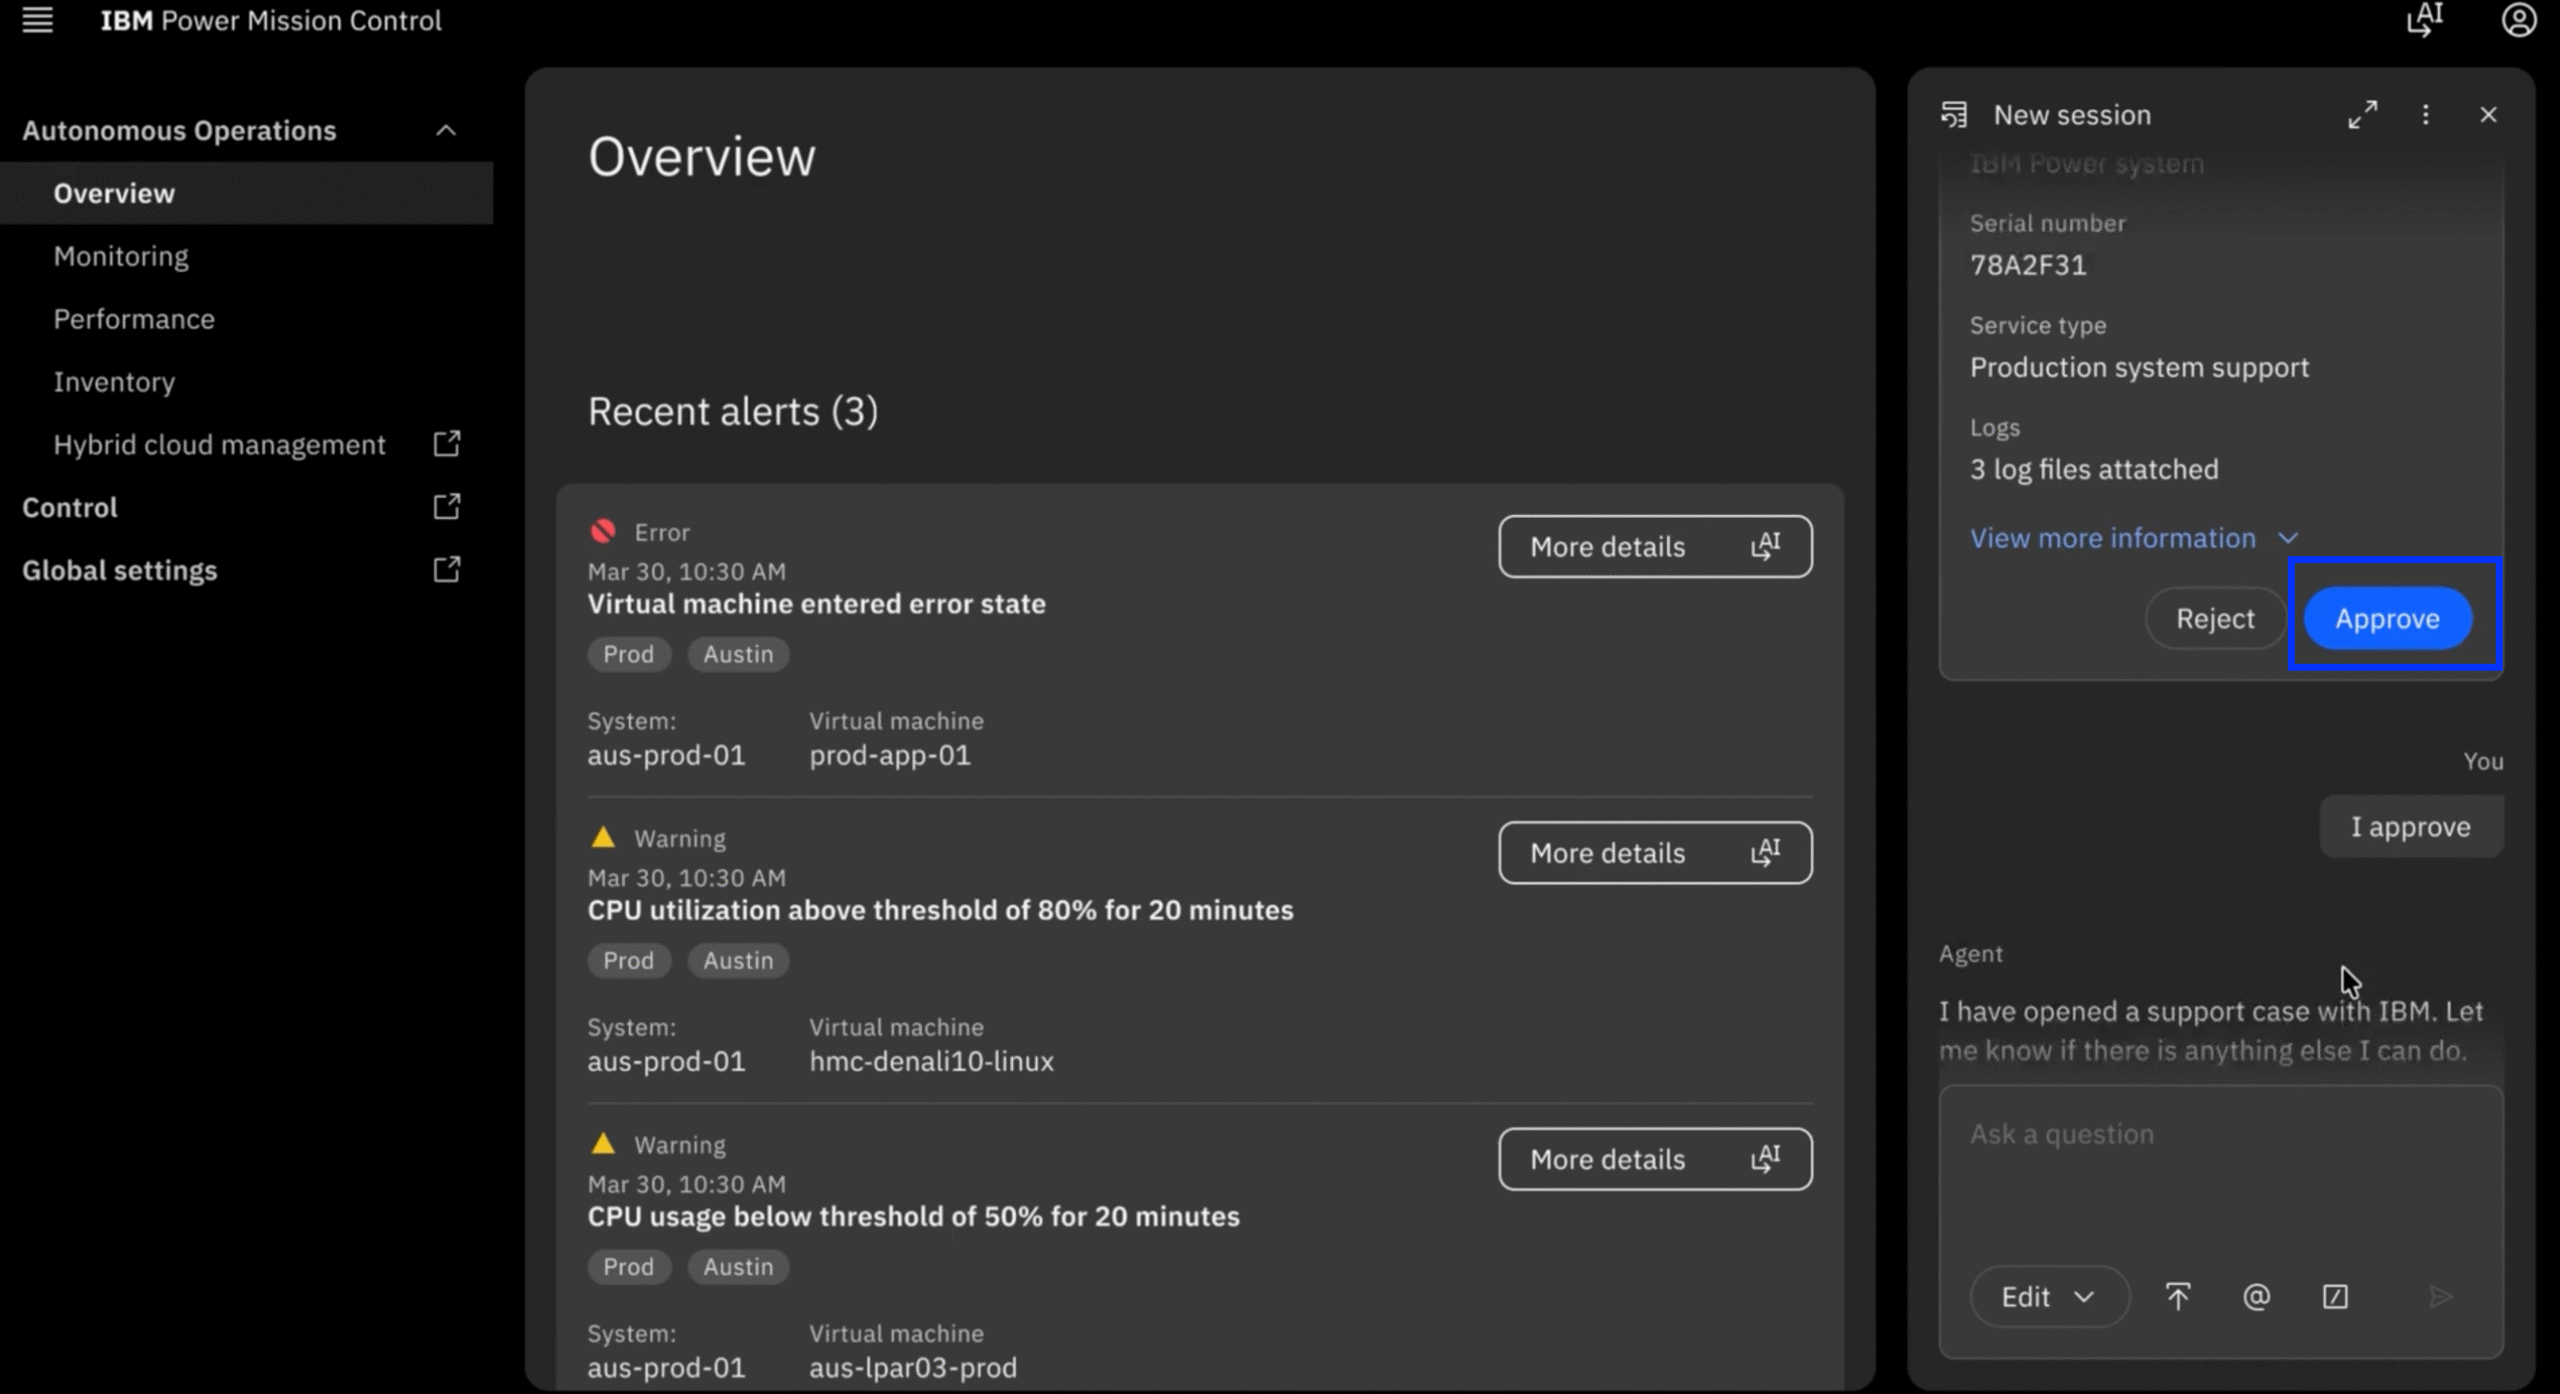
Task: Open the Performance page
Action: [134, 319]
